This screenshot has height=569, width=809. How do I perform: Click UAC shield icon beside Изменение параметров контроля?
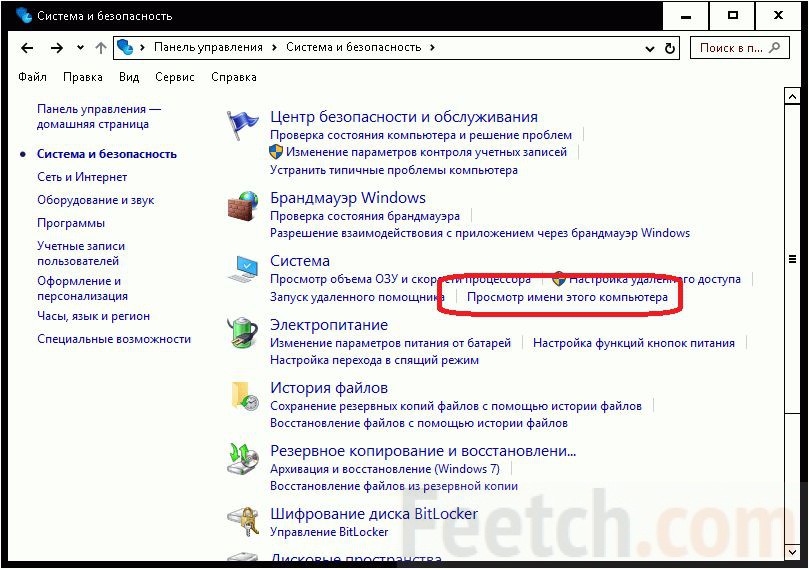pyautogui.click(x=276, y=152)
